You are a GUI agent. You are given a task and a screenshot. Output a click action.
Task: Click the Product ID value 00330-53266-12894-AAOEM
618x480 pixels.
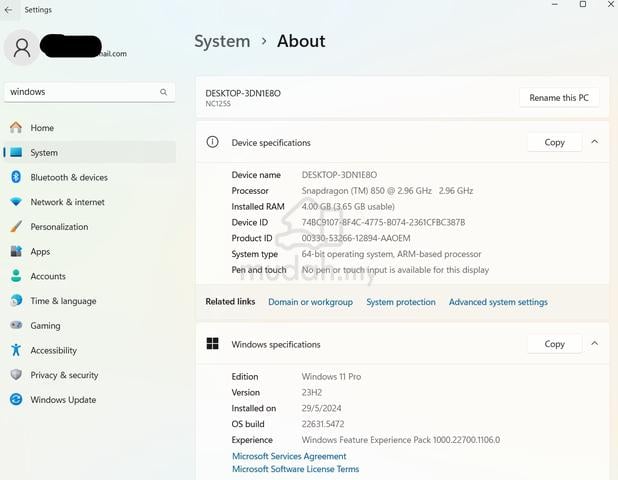pos(356,238)
